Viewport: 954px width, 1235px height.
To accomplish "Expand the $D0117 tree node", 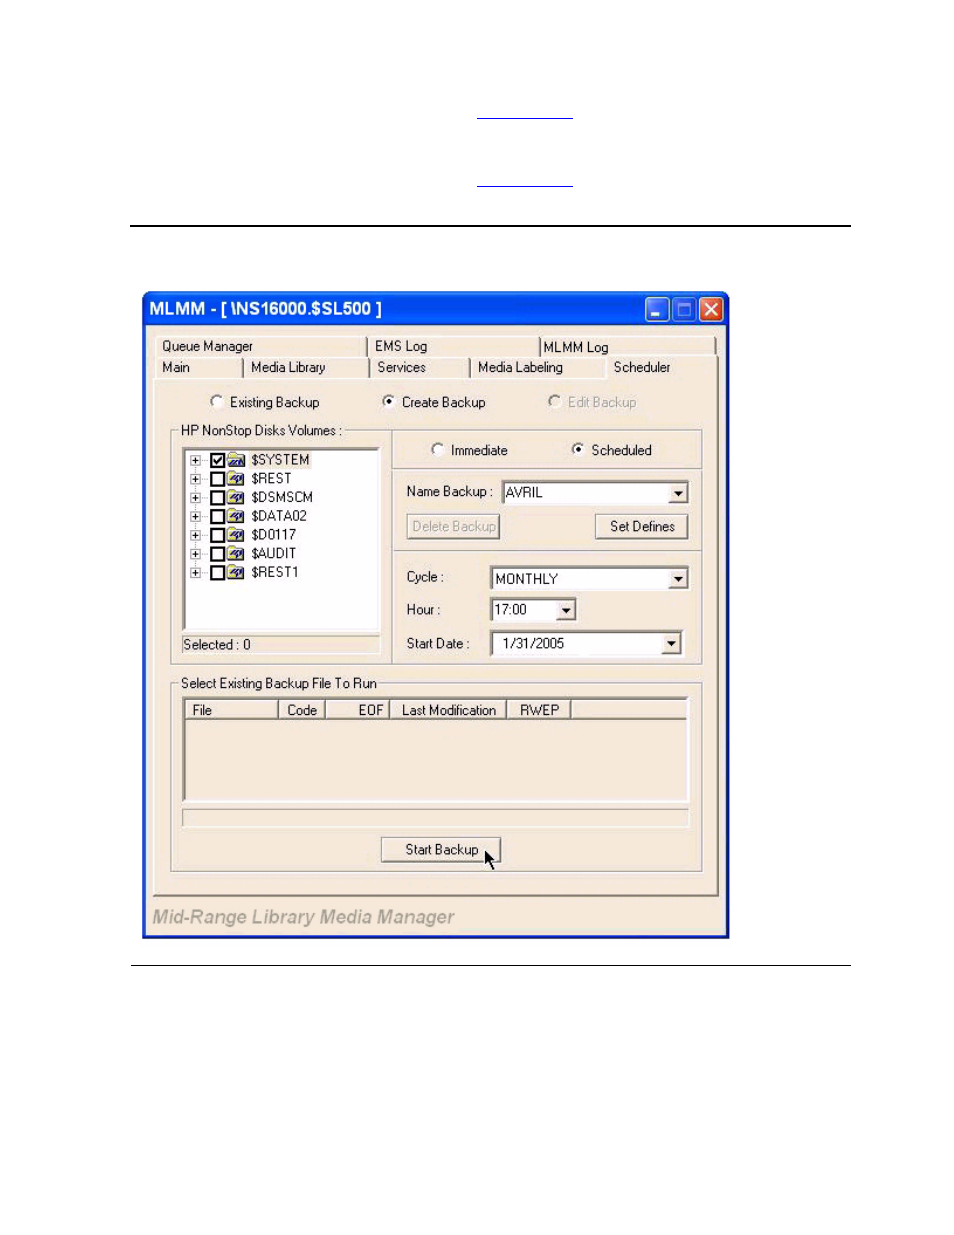I will pos(196,535).
